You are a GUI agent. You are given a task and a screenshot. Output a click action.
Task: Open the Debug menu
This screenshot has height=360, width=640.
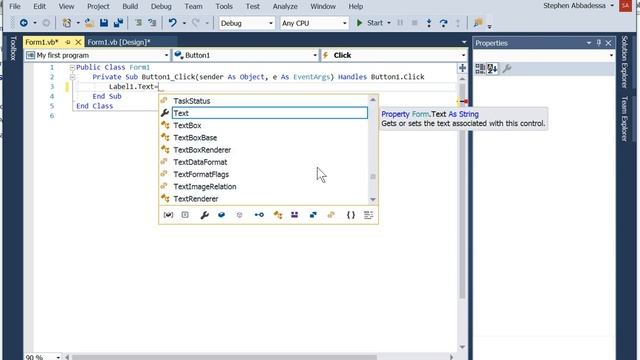click(161, 7)
